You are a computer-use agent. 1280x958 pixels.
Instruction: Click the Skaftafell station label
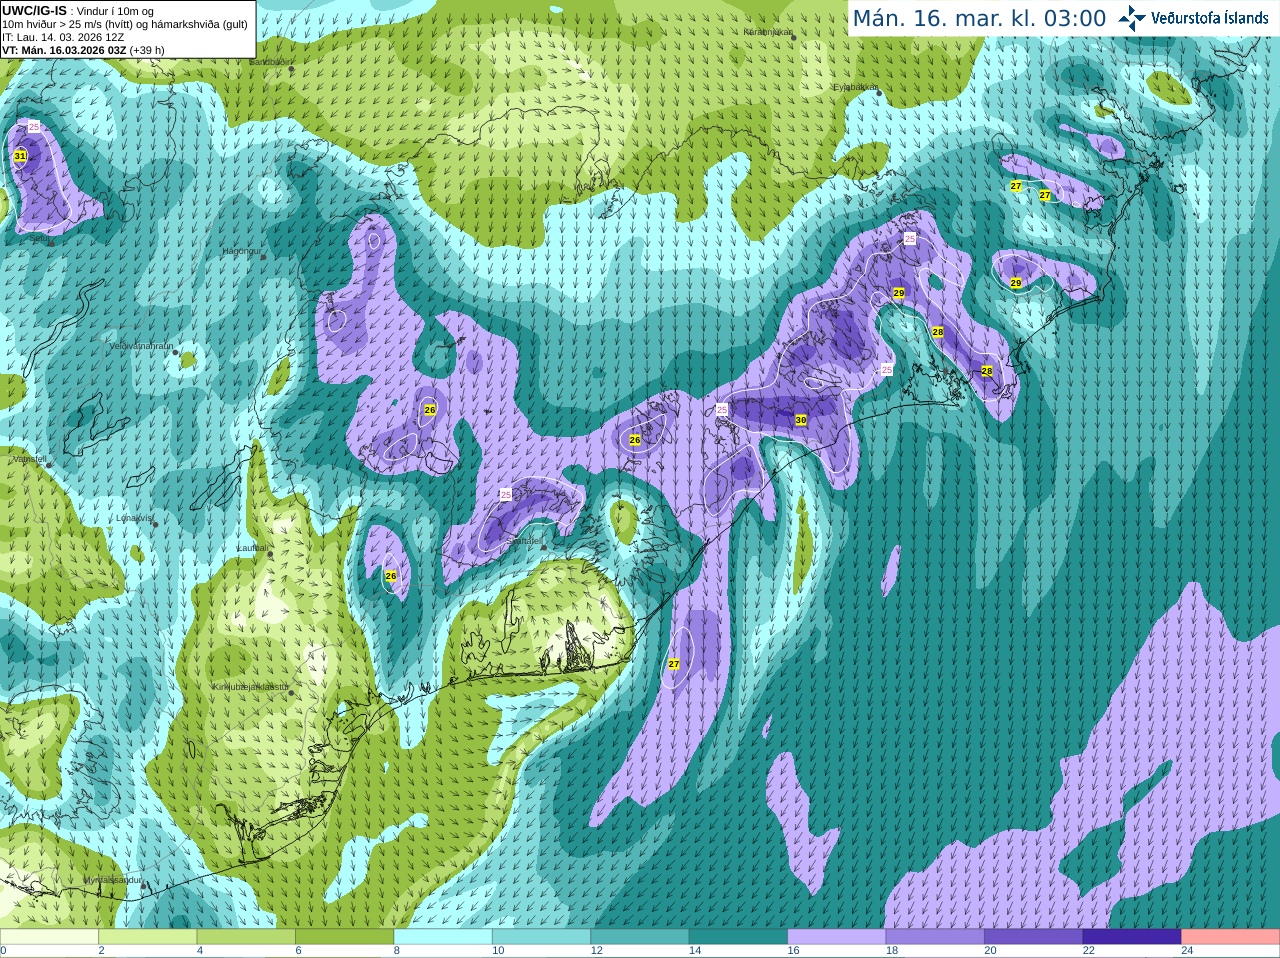[x=525, y=540]
